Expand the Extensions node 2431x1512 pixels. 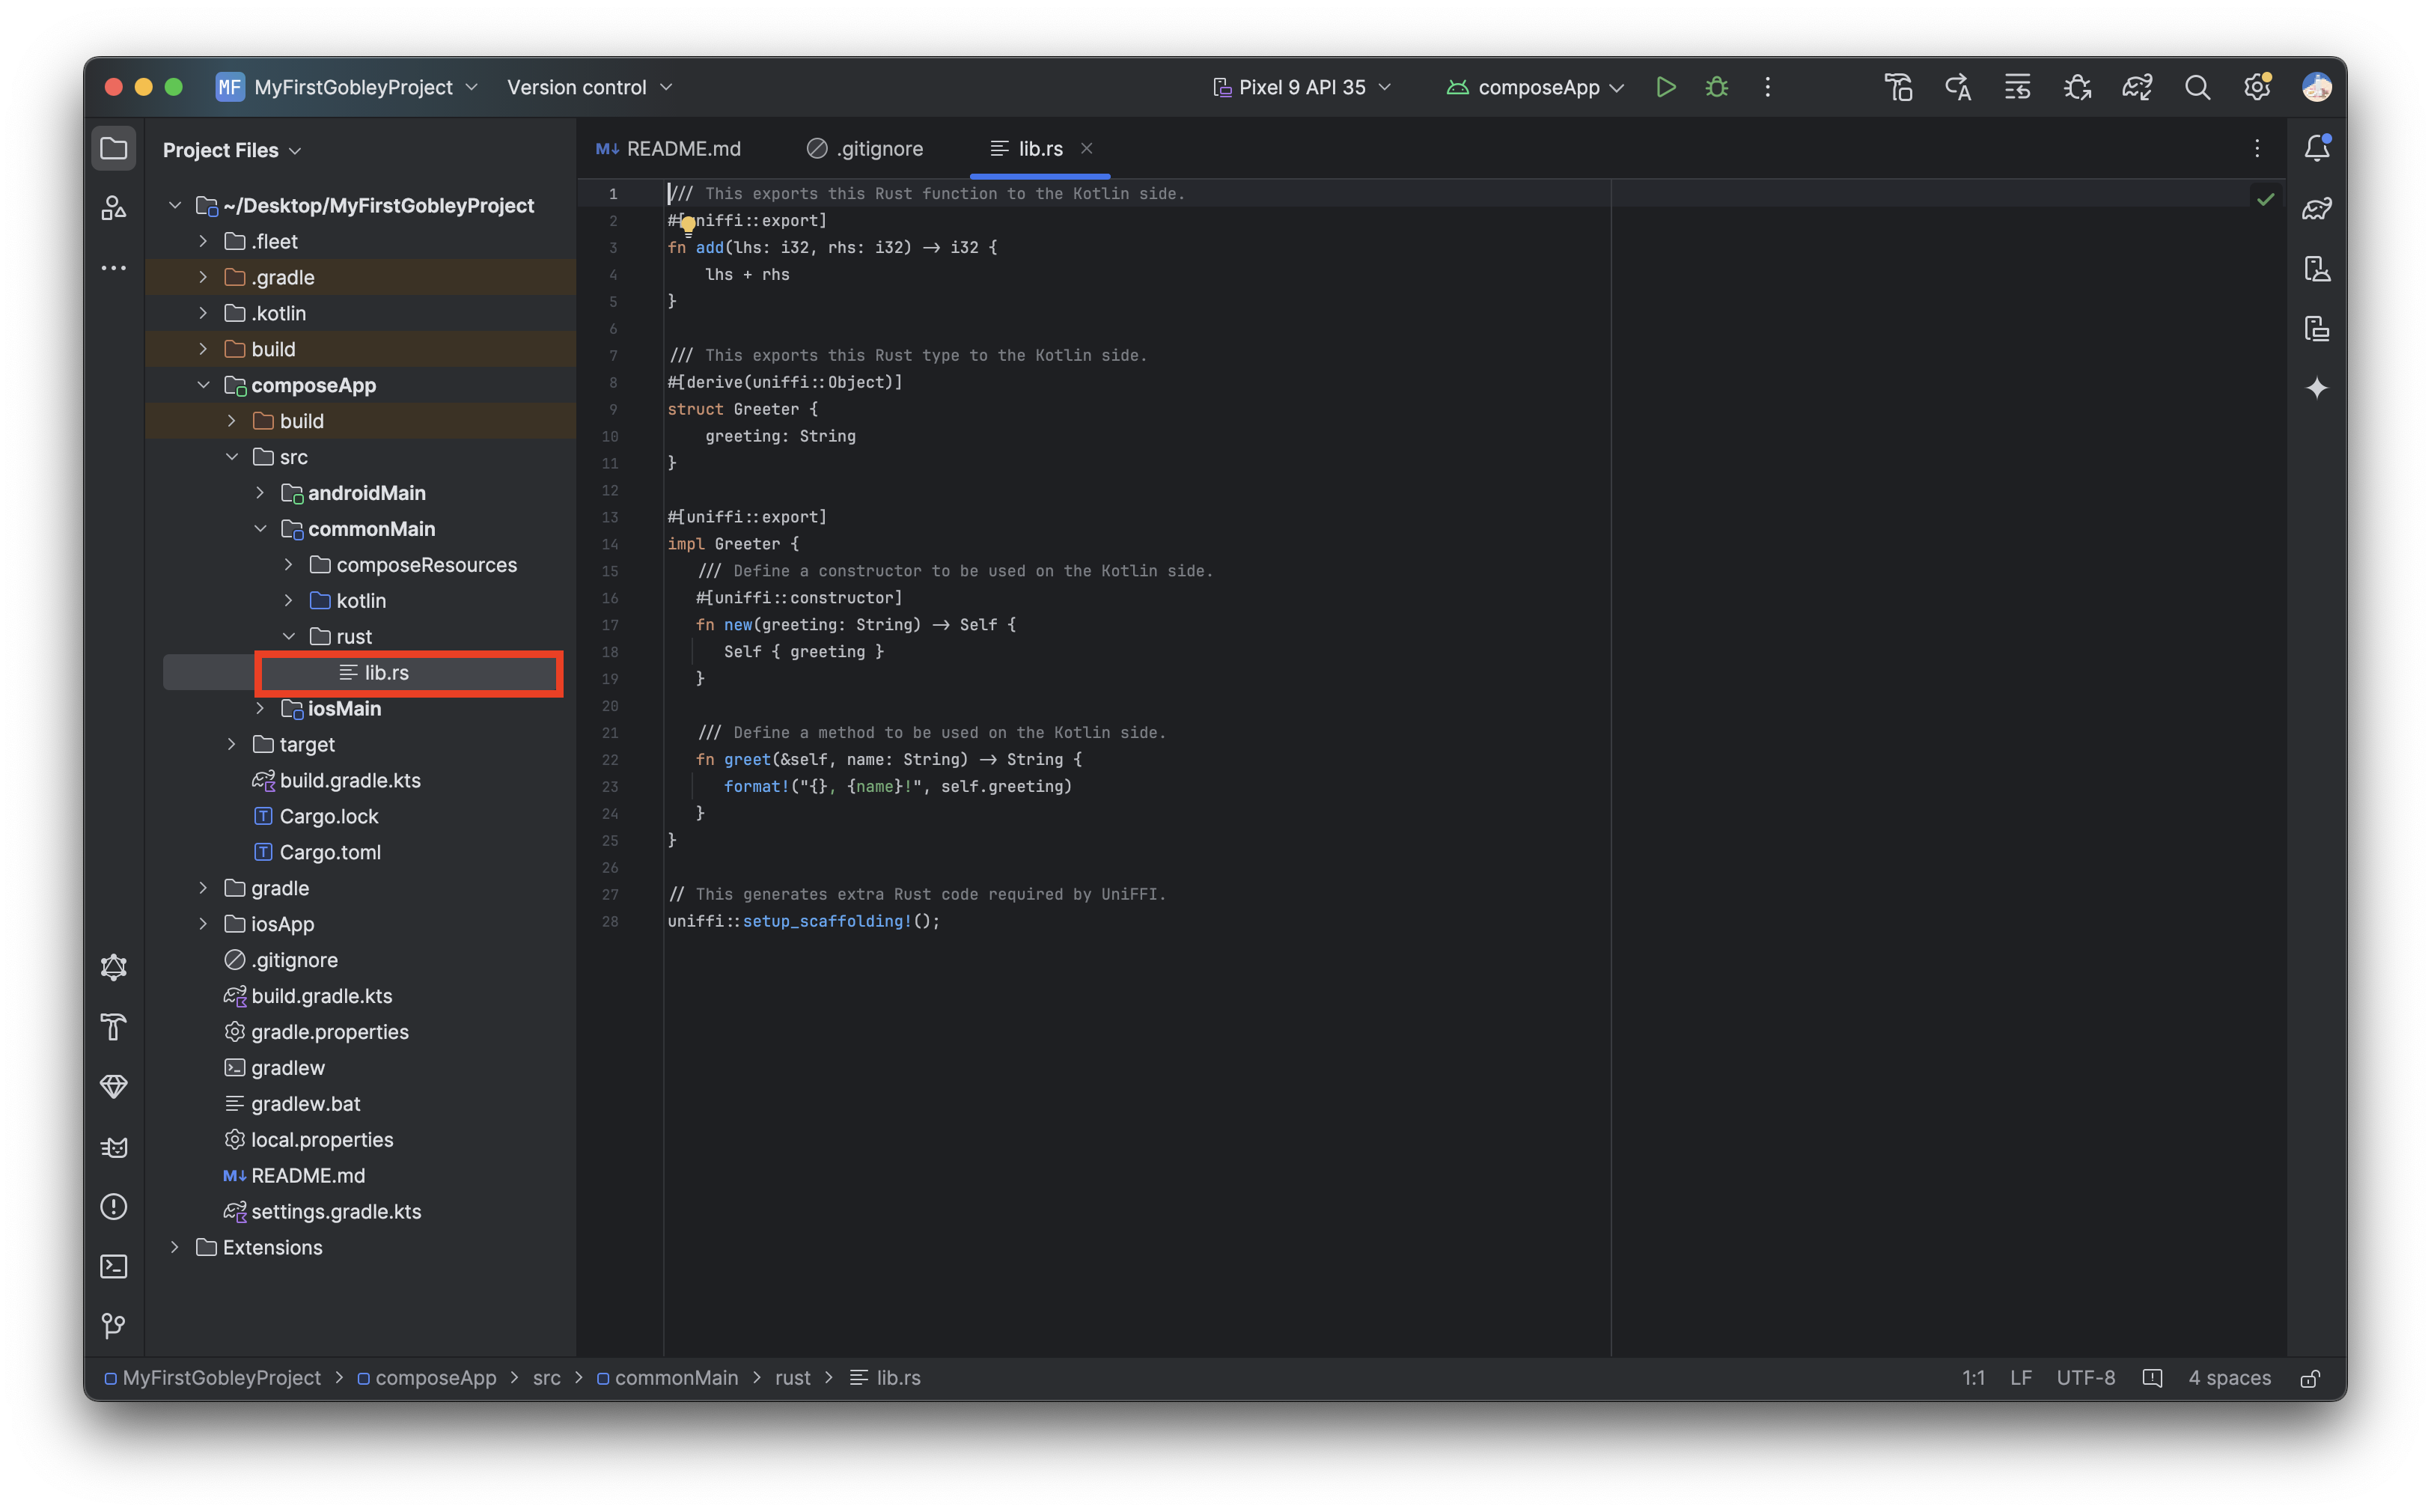175,1247
